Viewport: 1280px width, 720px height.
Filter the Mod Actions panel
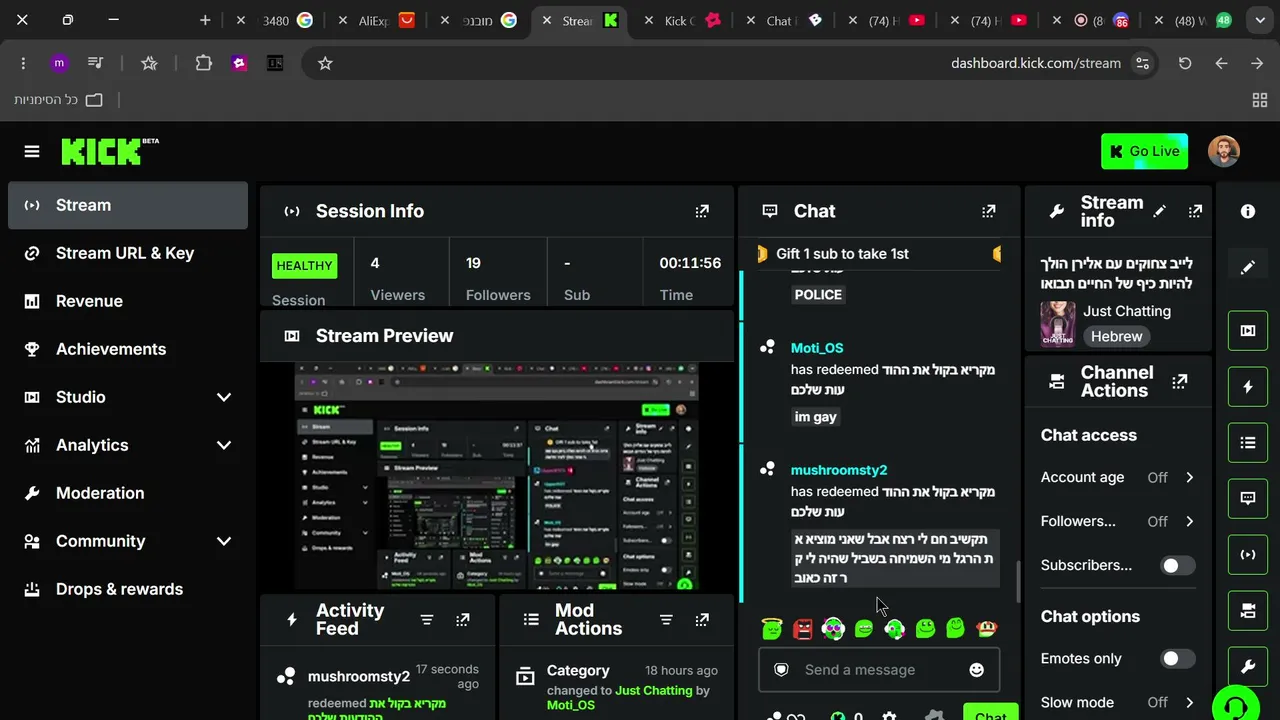(666, 620)
